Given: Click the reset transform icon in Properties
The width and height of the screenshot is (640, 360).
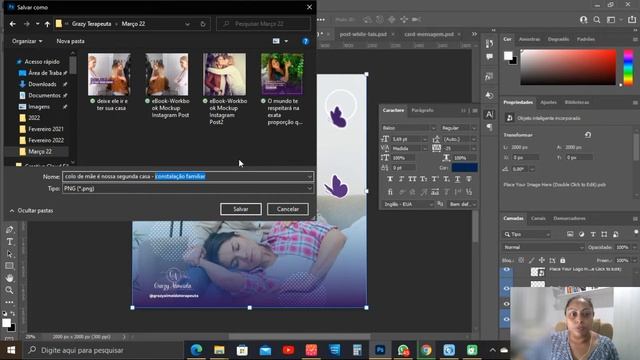Looking at the screenshot, I should (x=588, y=135).
